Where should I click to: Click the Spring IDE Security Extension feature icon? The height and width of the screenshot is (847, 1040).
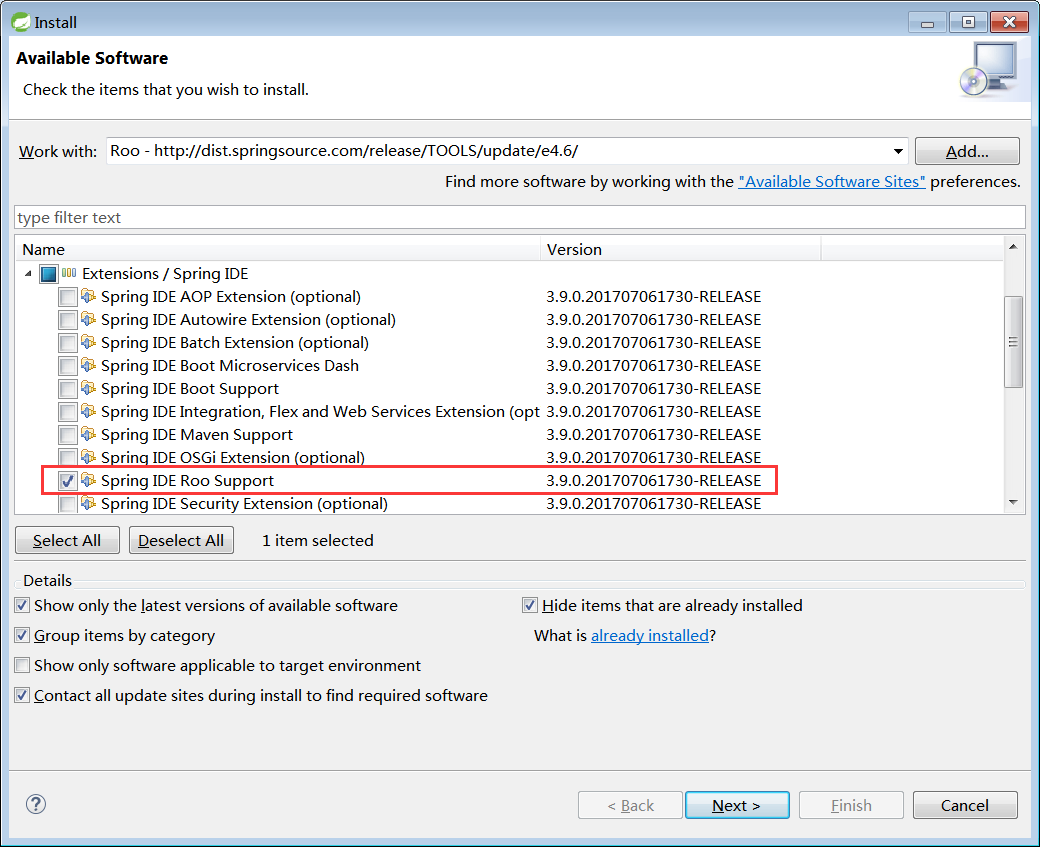pyautogui.click(x=88, y=503)
